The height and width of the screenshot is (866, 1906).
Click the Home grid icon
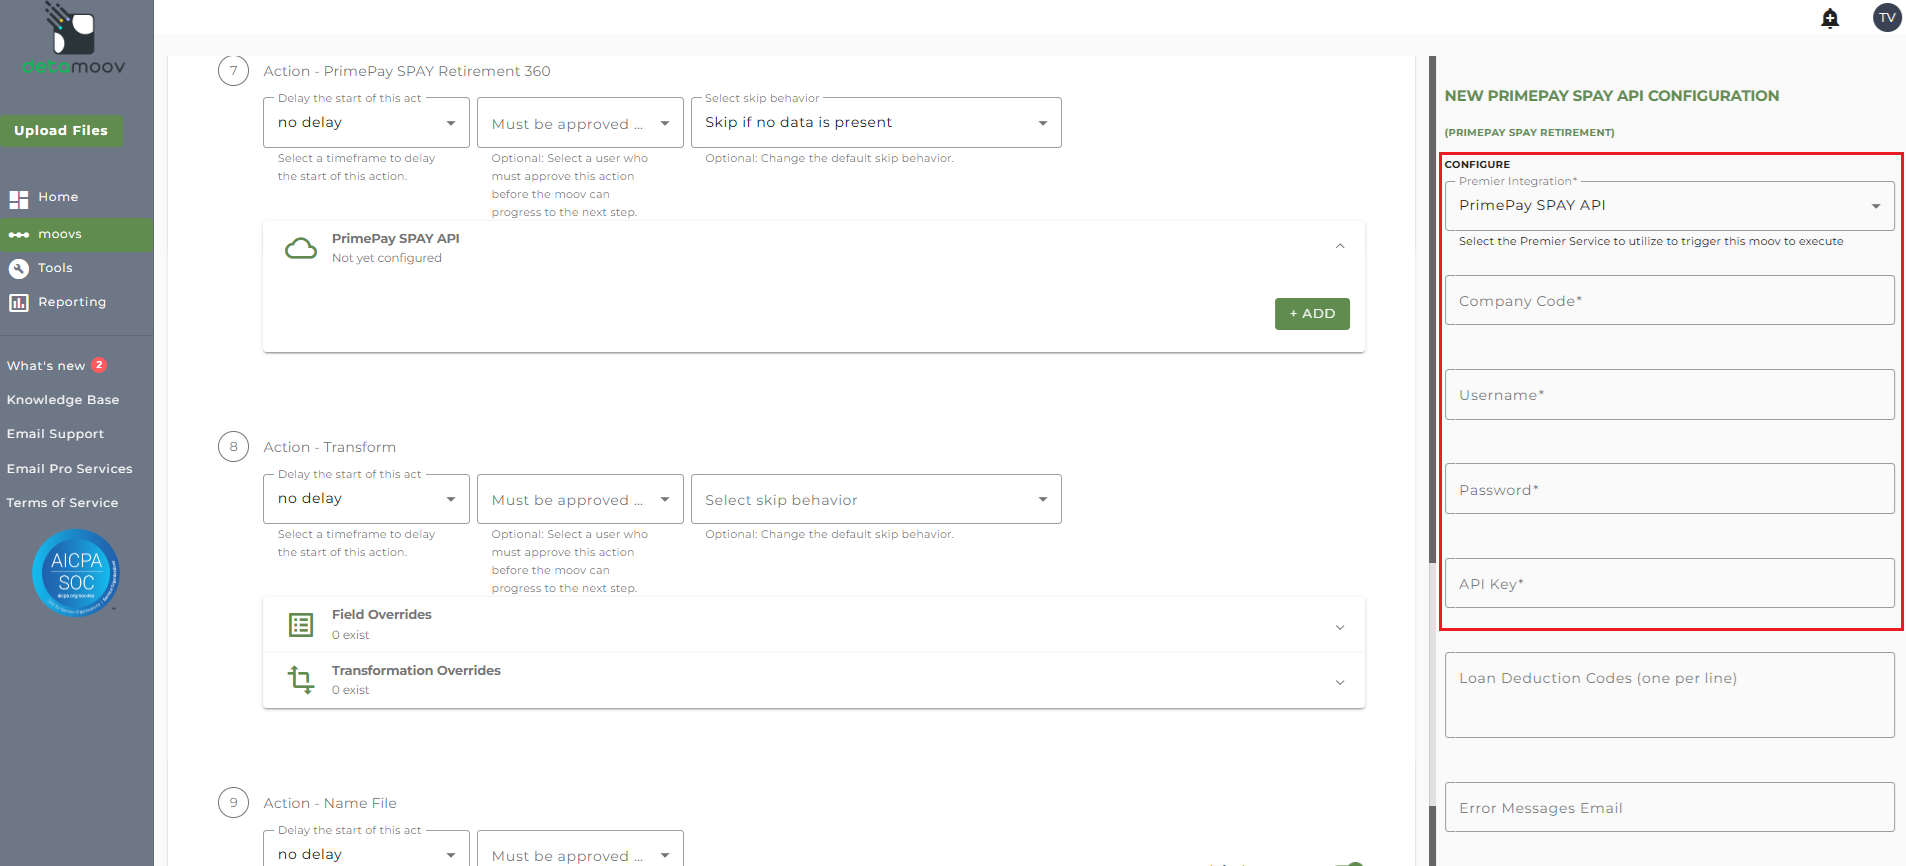tap(19, 198)
